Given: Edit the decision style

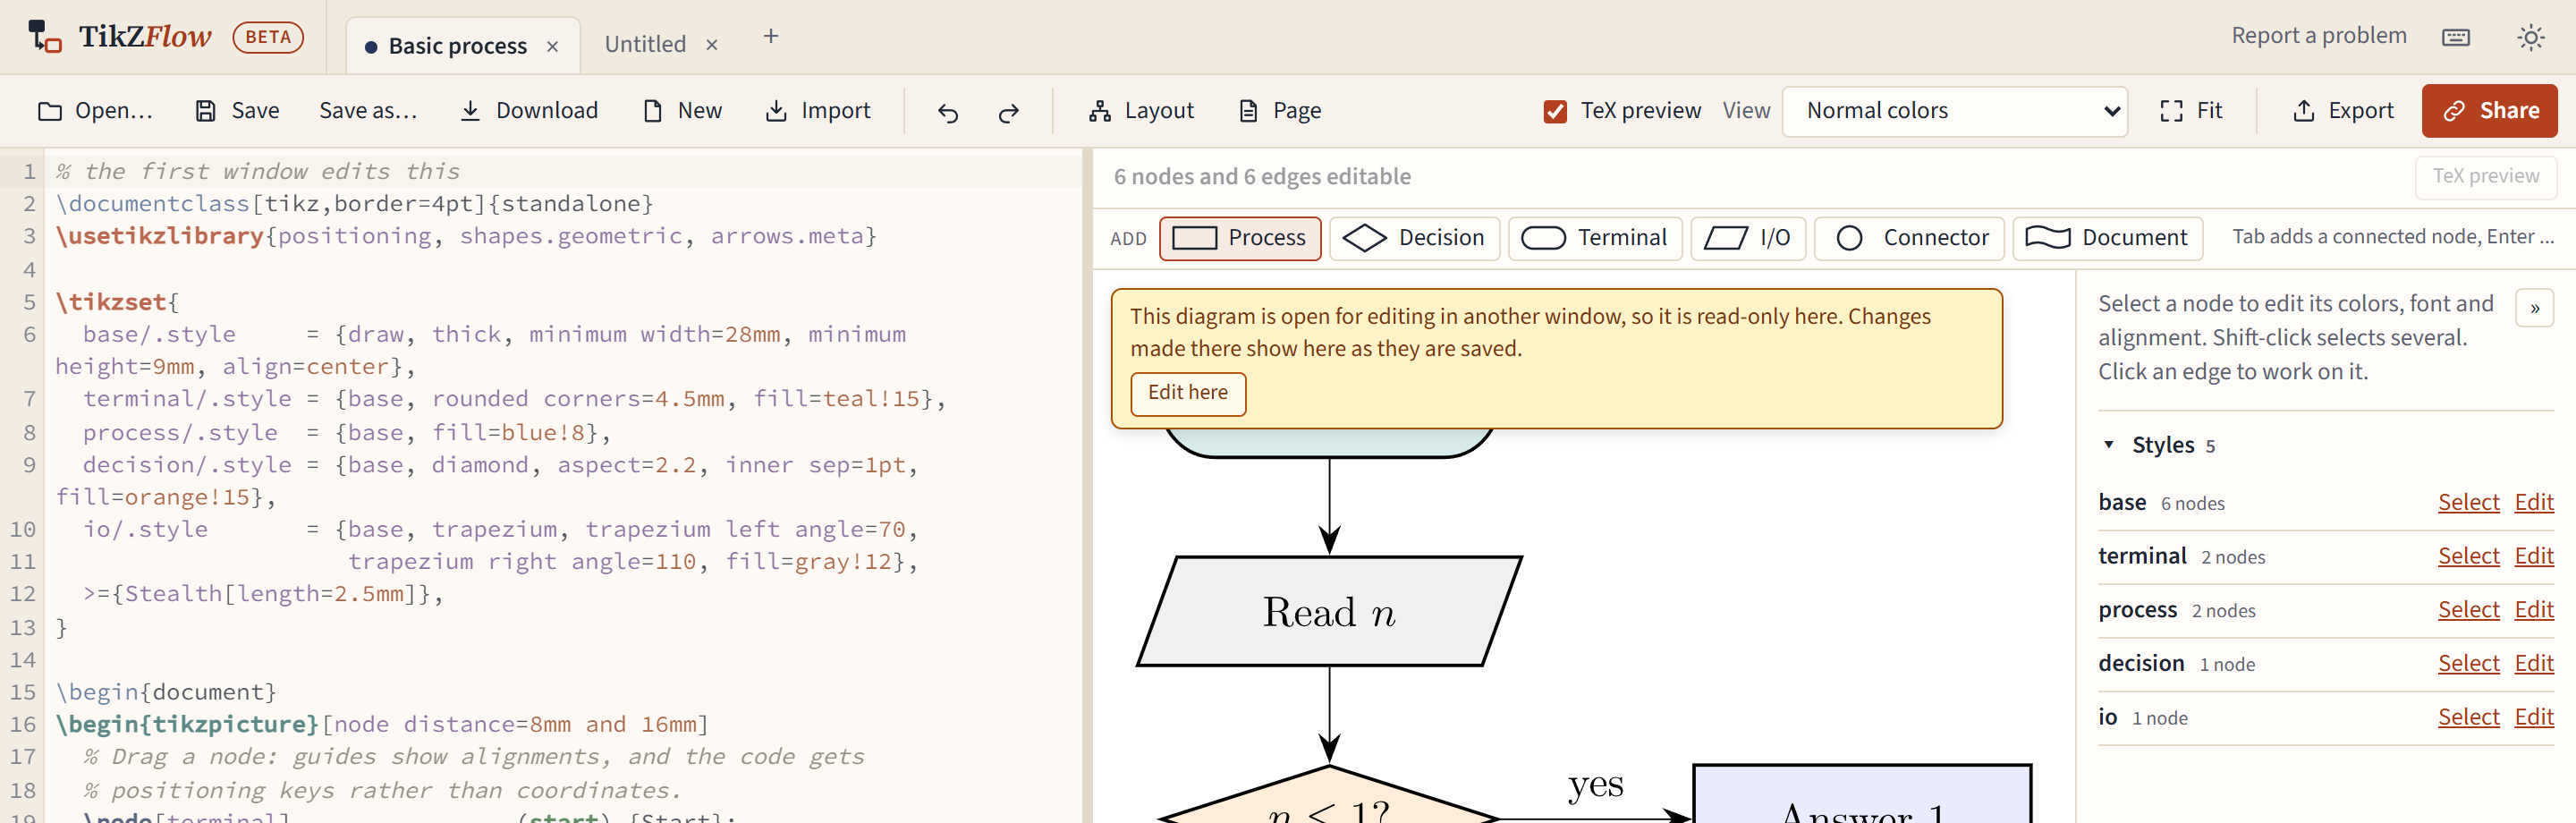Looking at the screenshot, I should (2533, 664).
